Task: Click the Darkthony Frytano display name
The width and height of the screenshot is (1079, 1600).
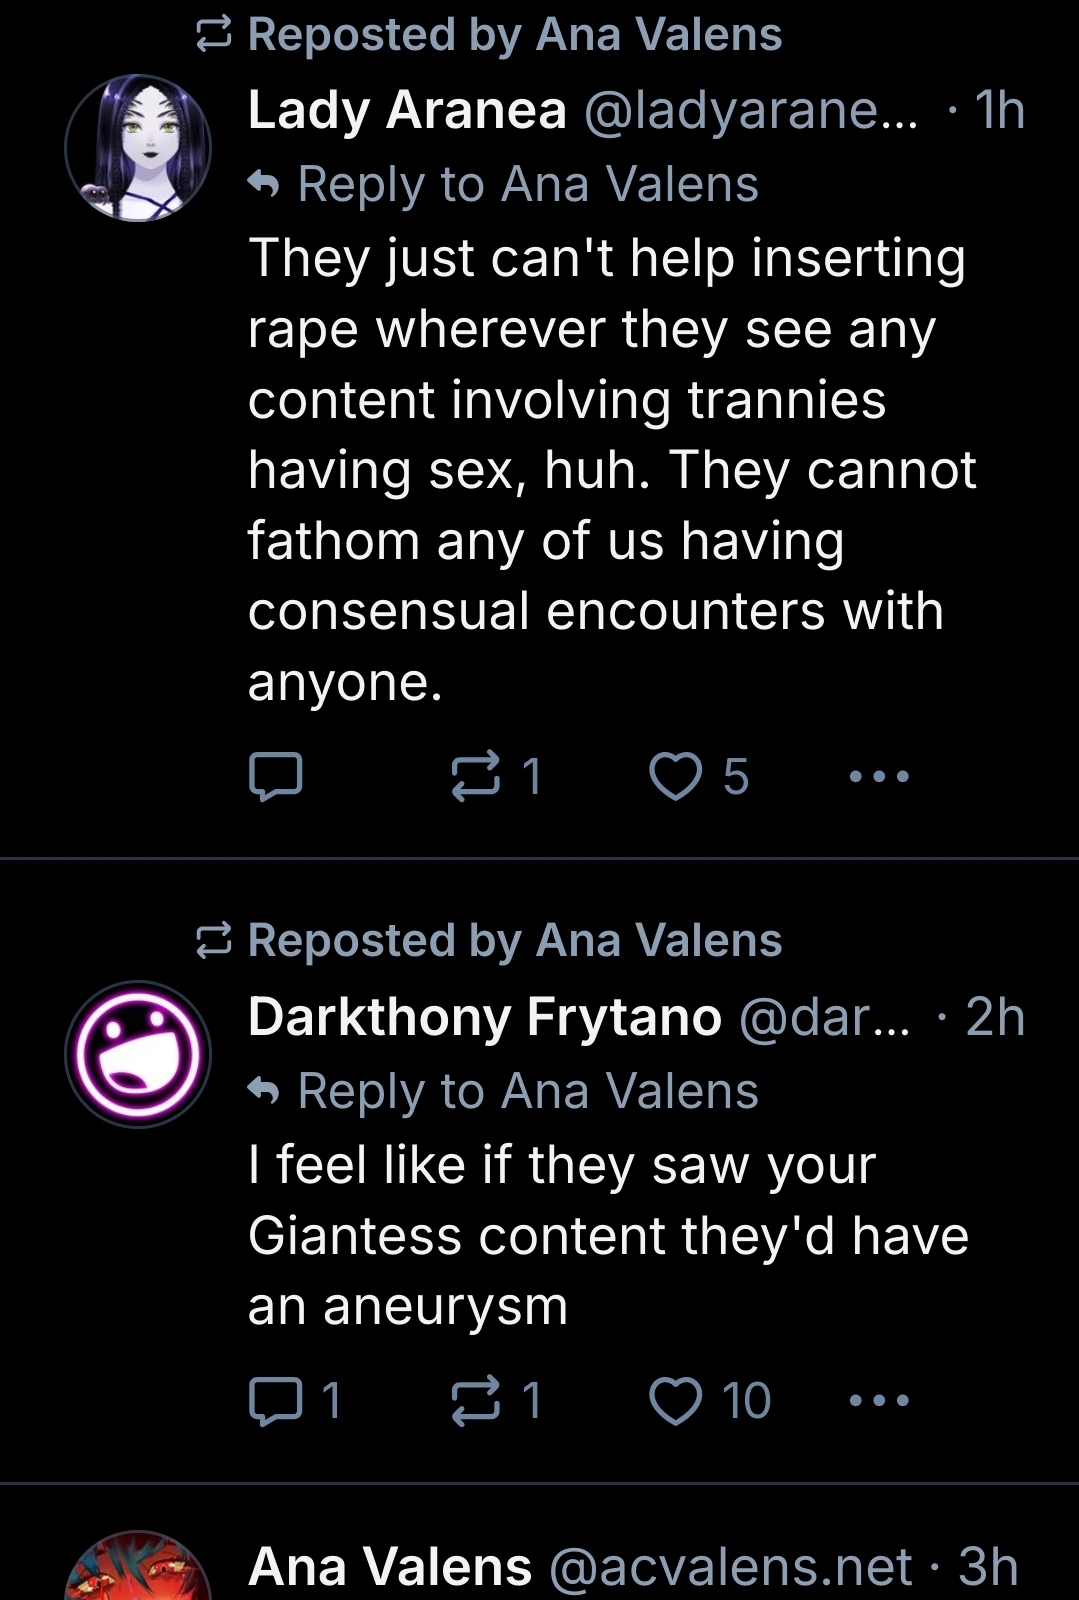Action: tap(485, 1017)
